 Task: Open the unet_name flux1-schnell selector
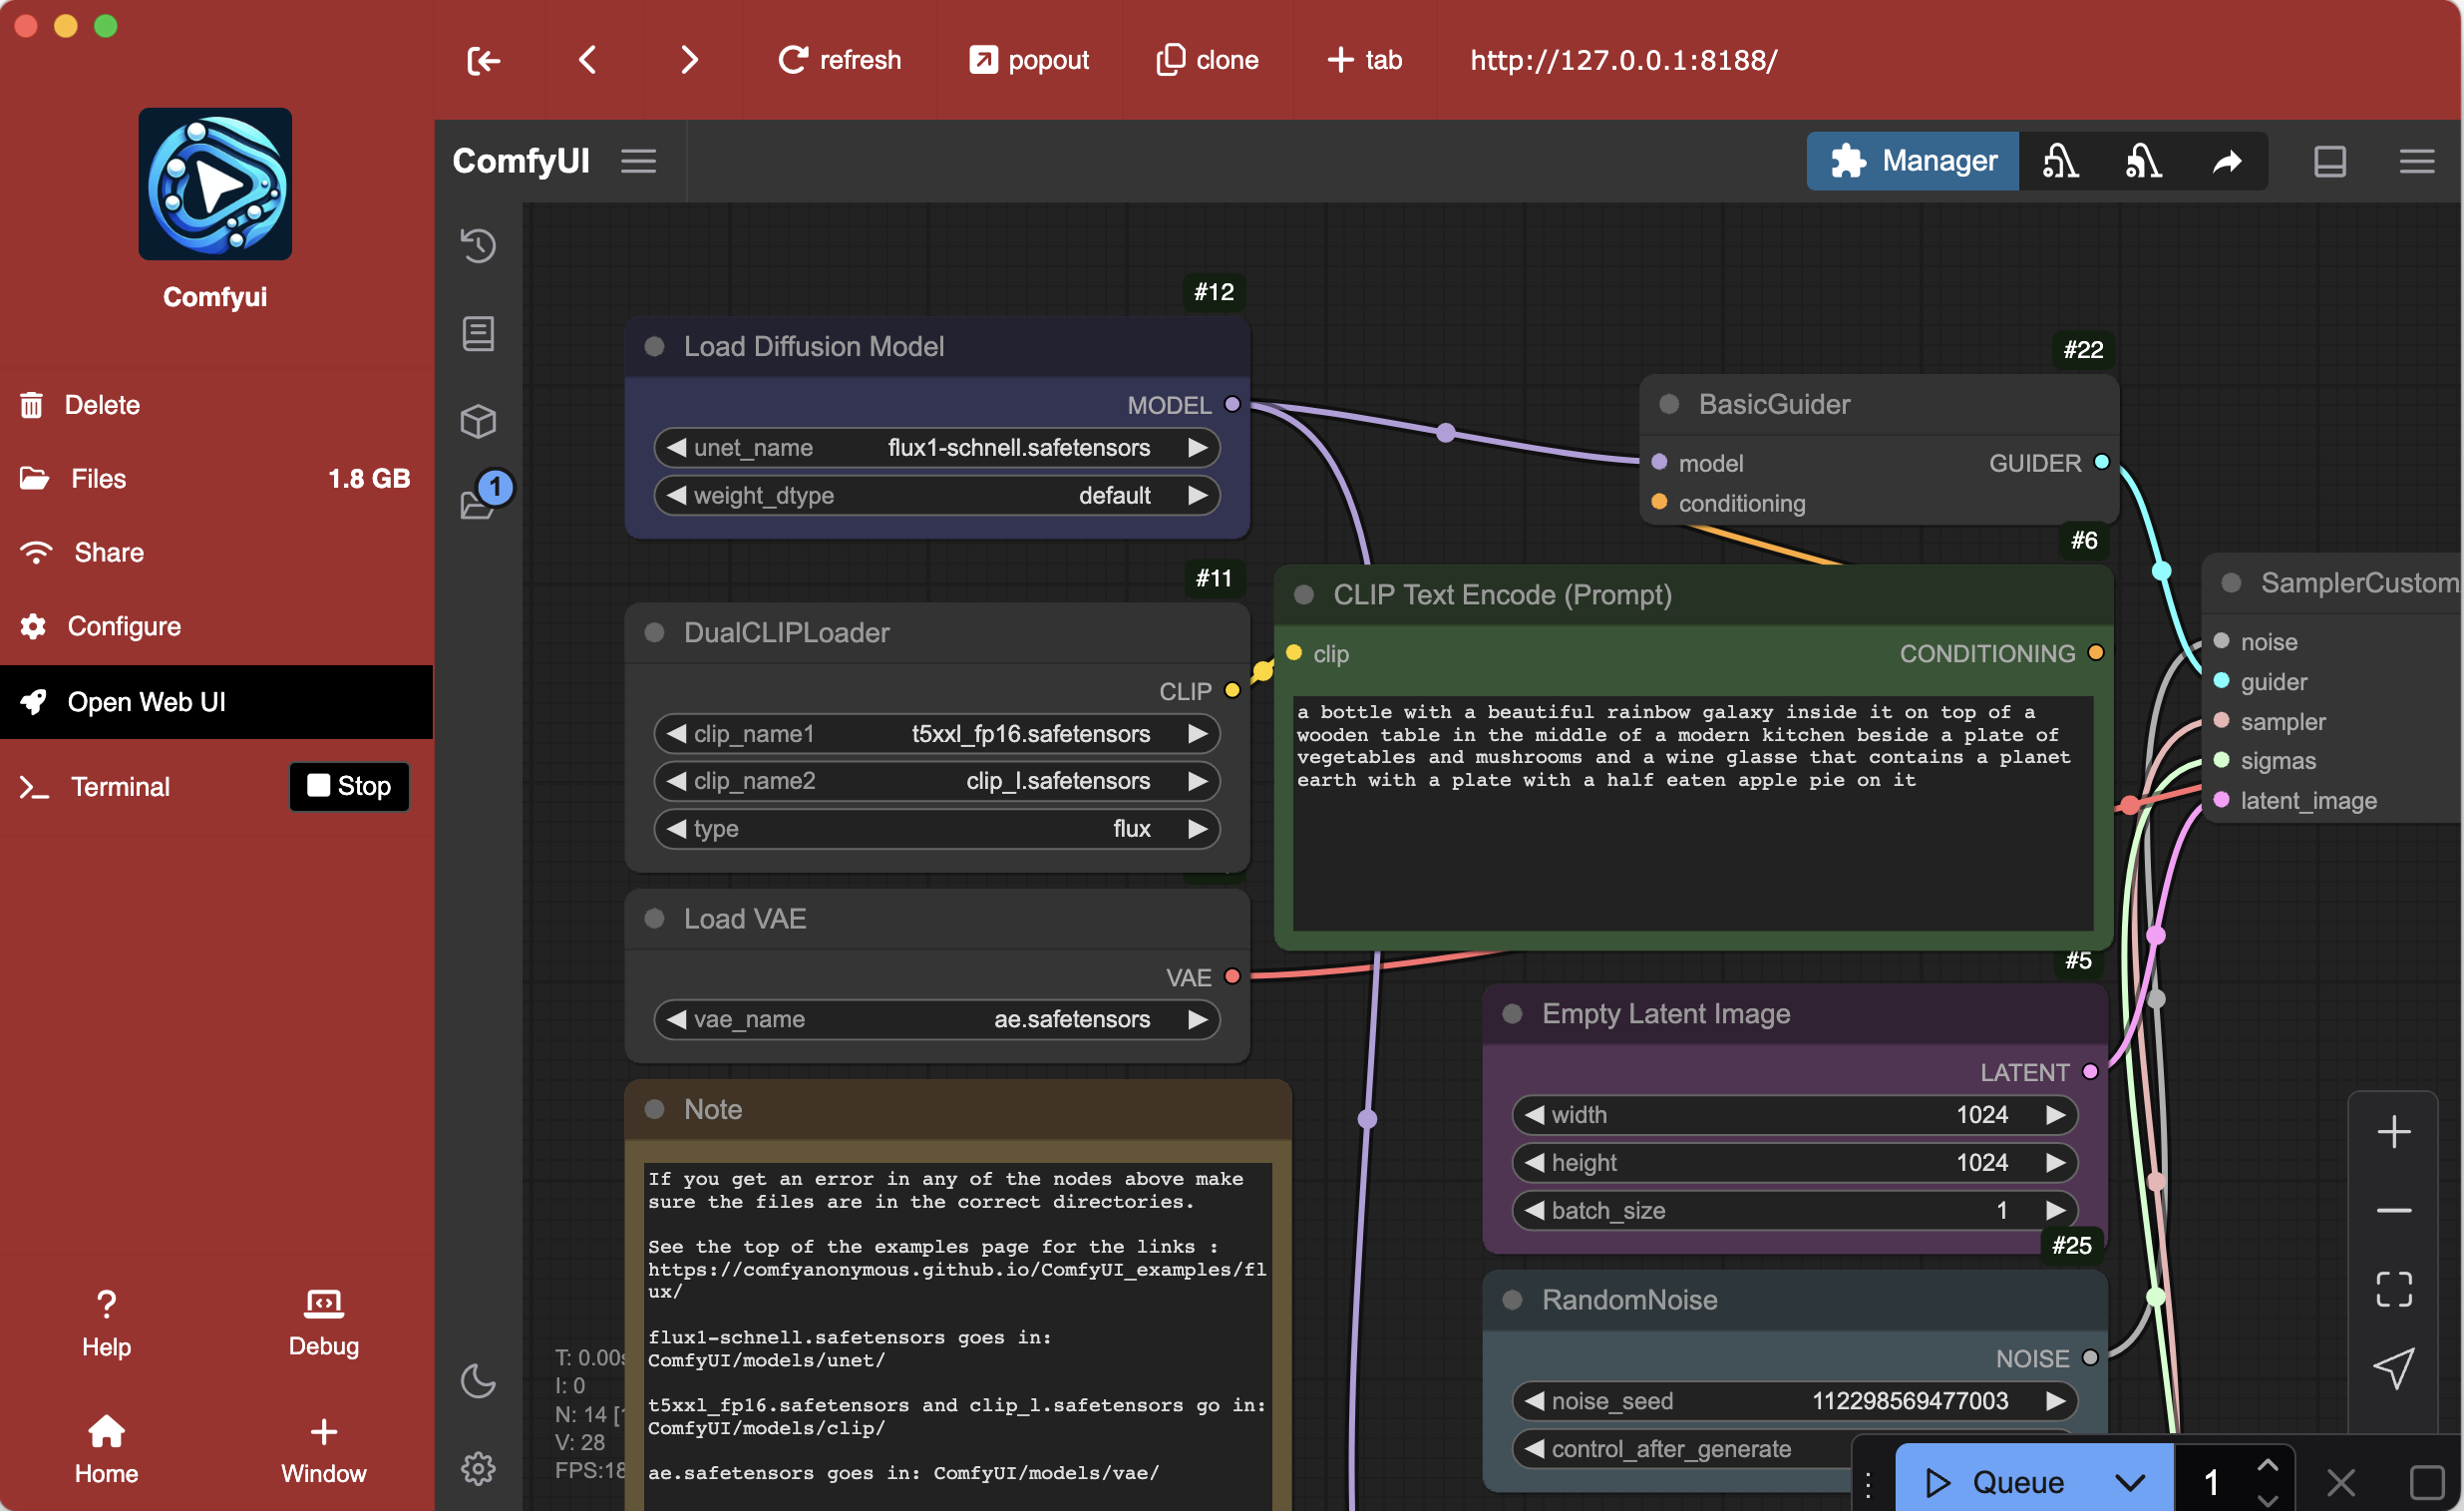tap(936, 448)
